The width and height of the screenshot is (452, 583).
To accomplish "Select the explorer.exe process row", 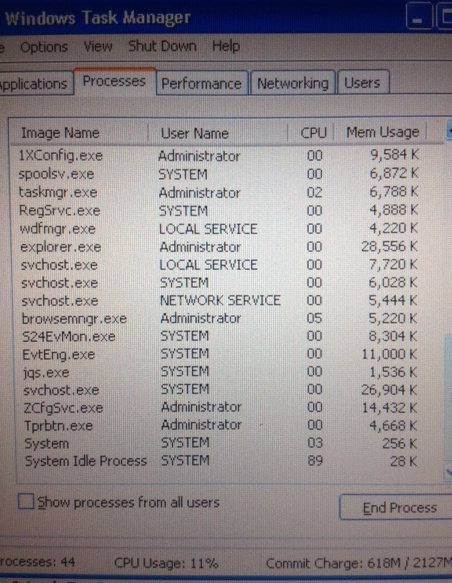I will click(x=219, y=247).
